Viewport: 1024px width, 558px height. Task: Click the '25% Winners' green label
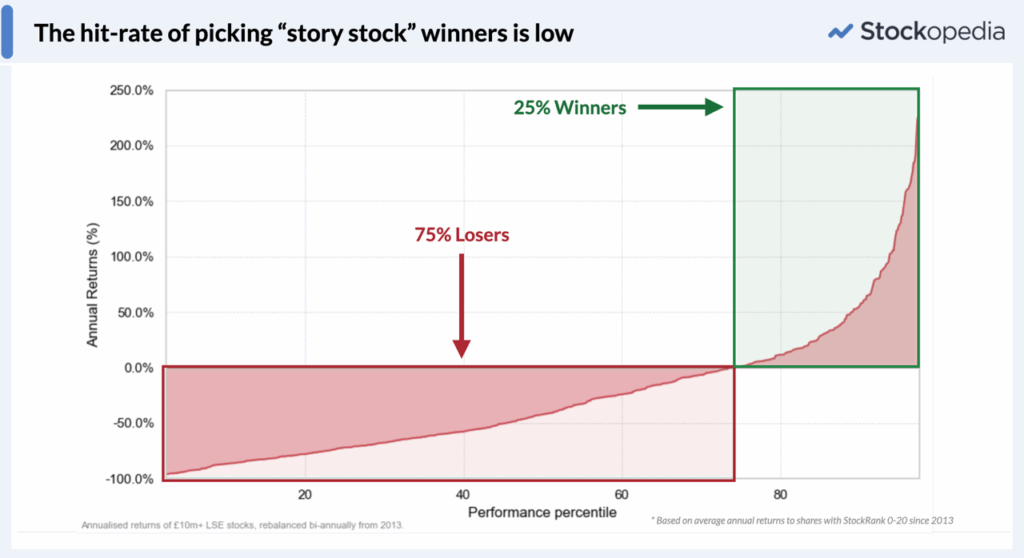(569, 108)
